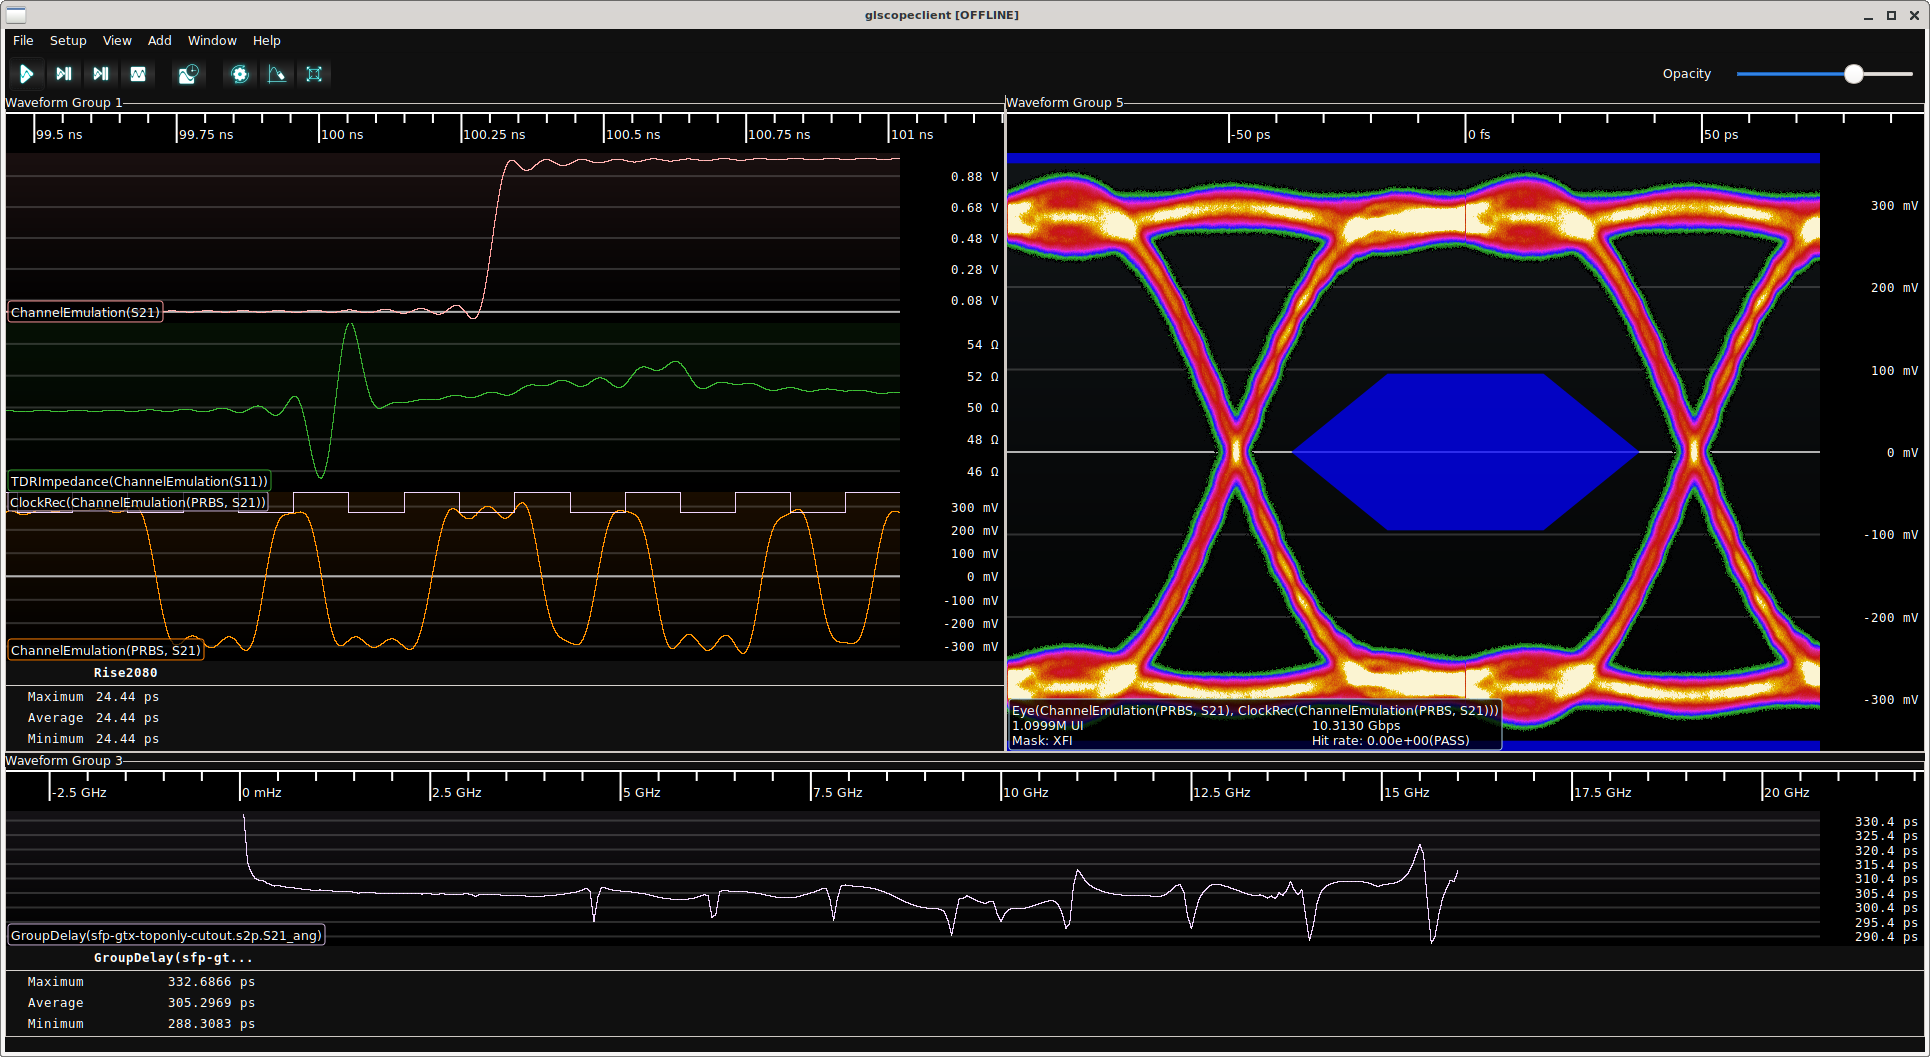
Task: Click the 0 fs marker on eye timeline
Action: tap(1479, 135)
